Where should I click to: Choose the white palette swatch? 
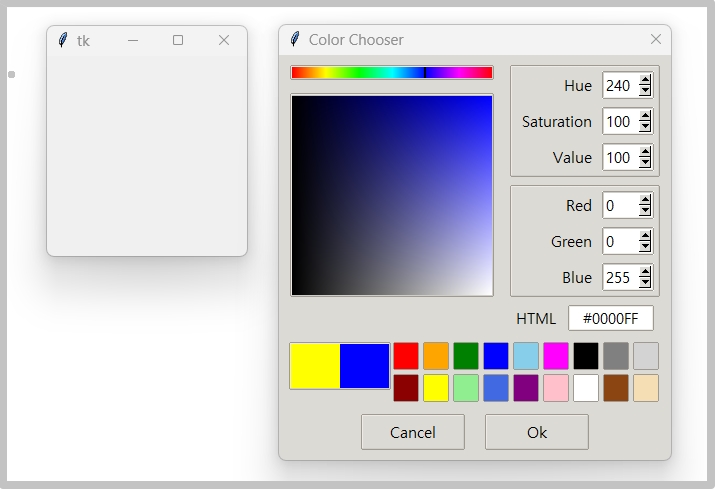(x=586, y=388)
